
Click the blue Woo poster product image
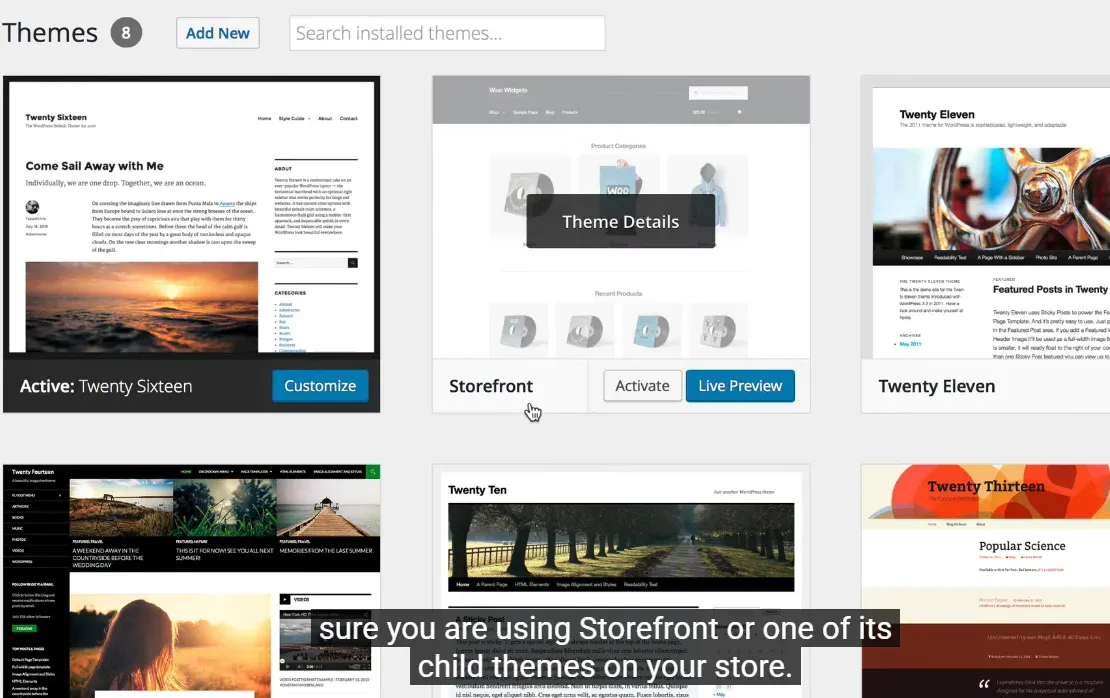(x=620, y=181)
